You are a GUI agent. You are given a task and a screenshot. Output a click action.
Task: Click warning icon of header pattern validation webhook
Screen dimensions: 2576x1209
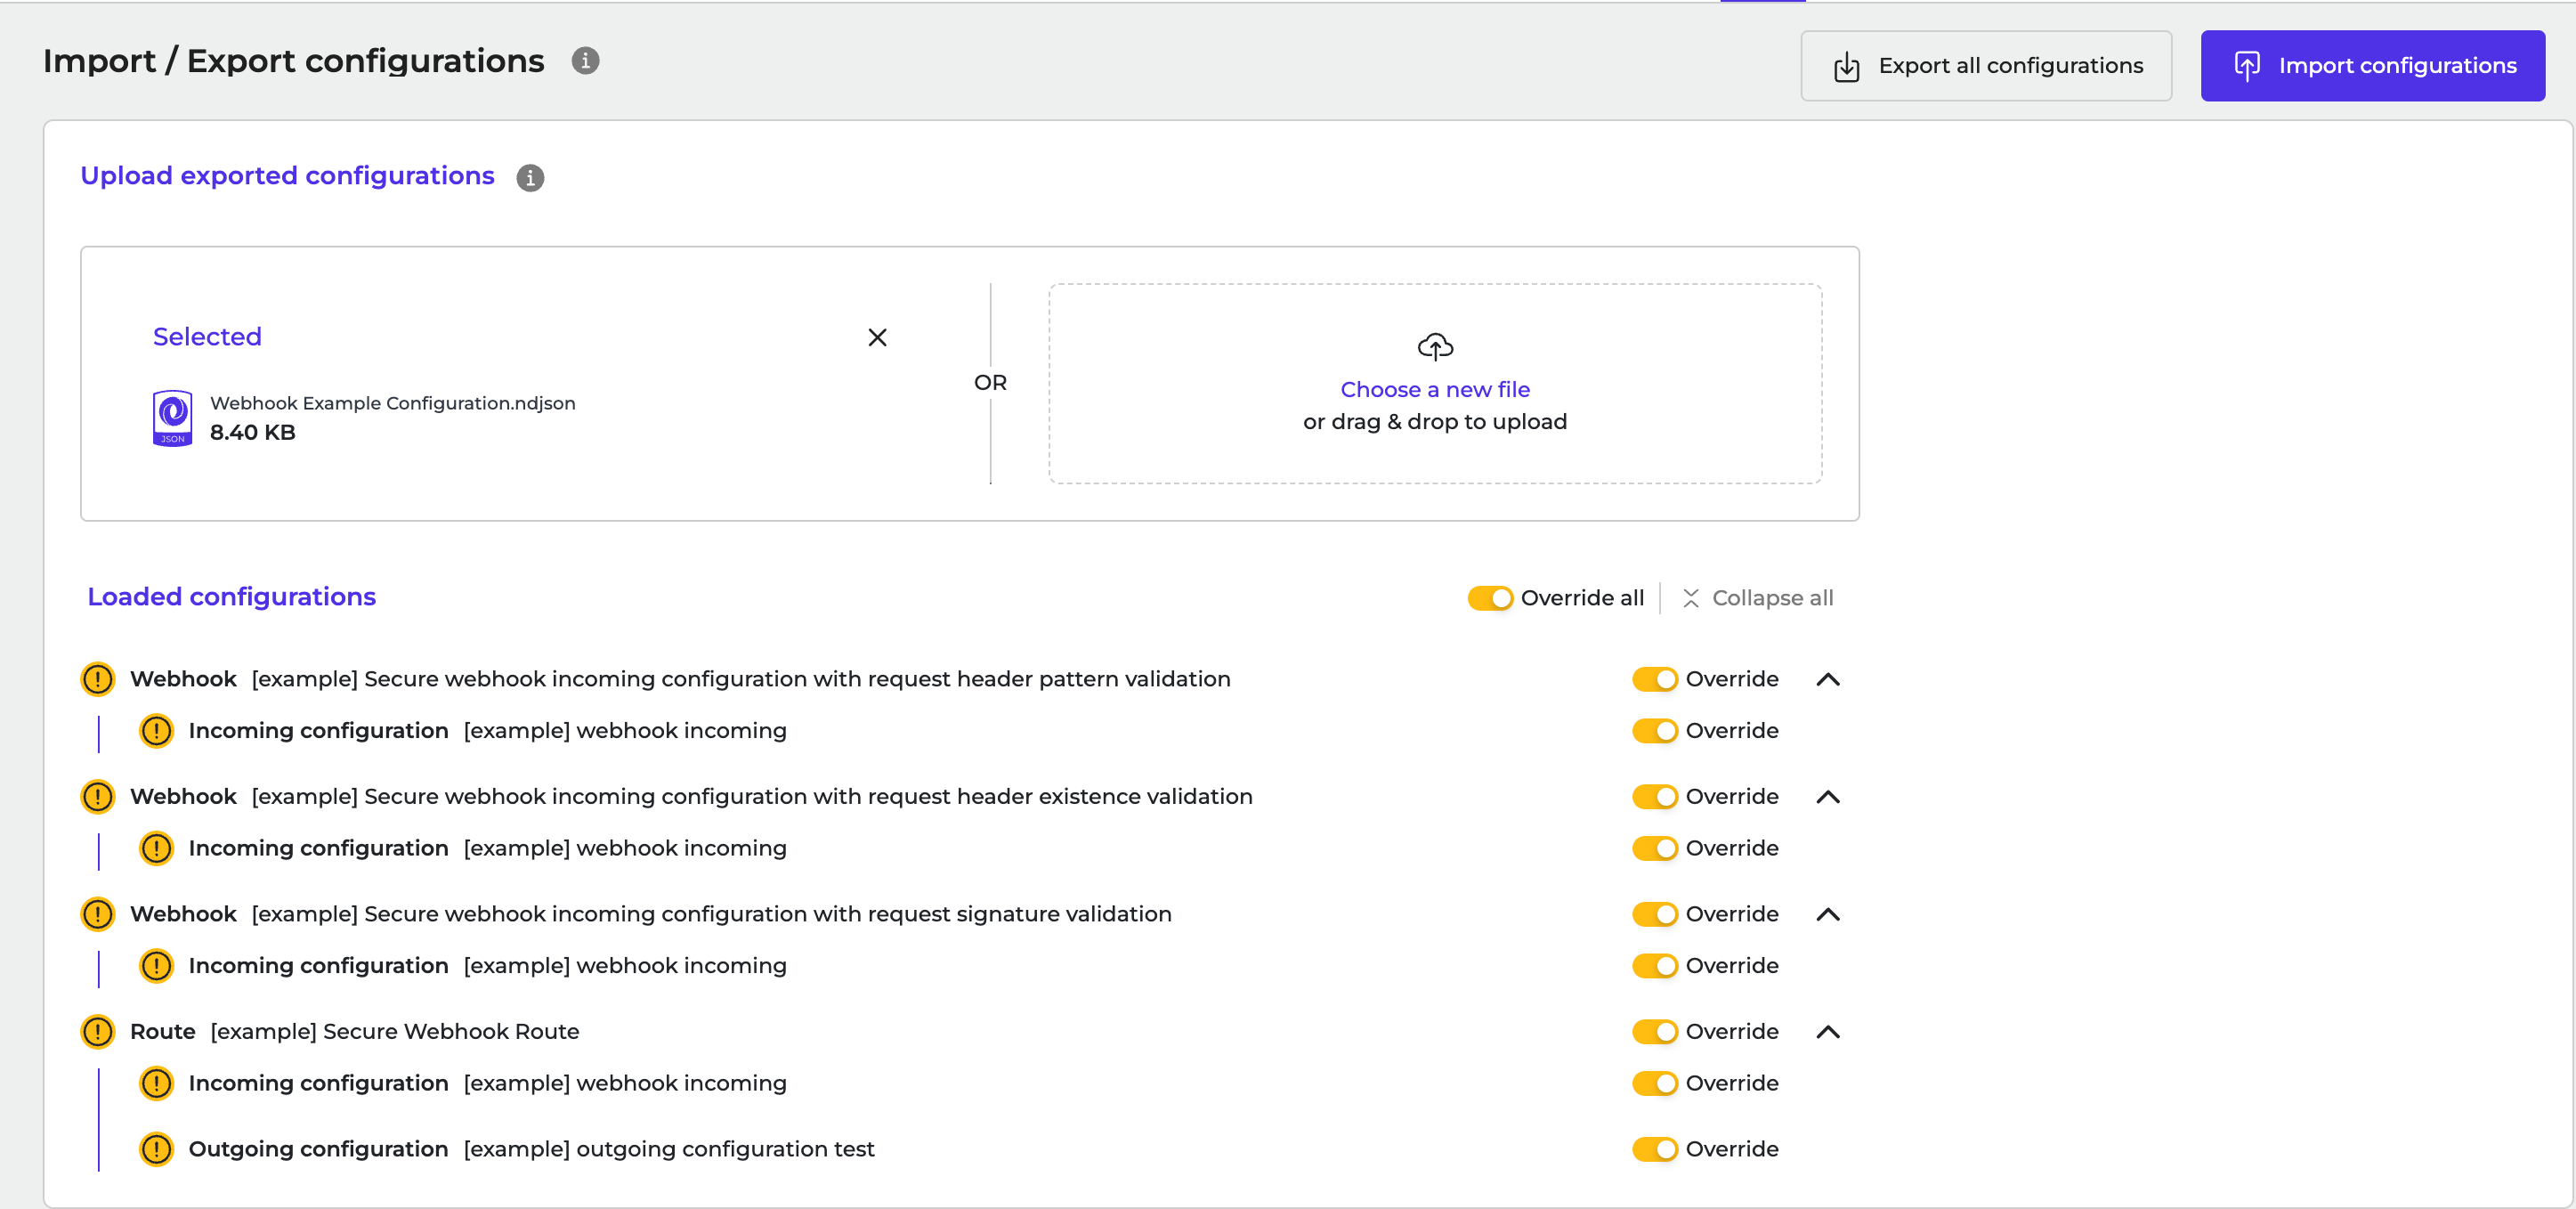[x=98, y=680]
